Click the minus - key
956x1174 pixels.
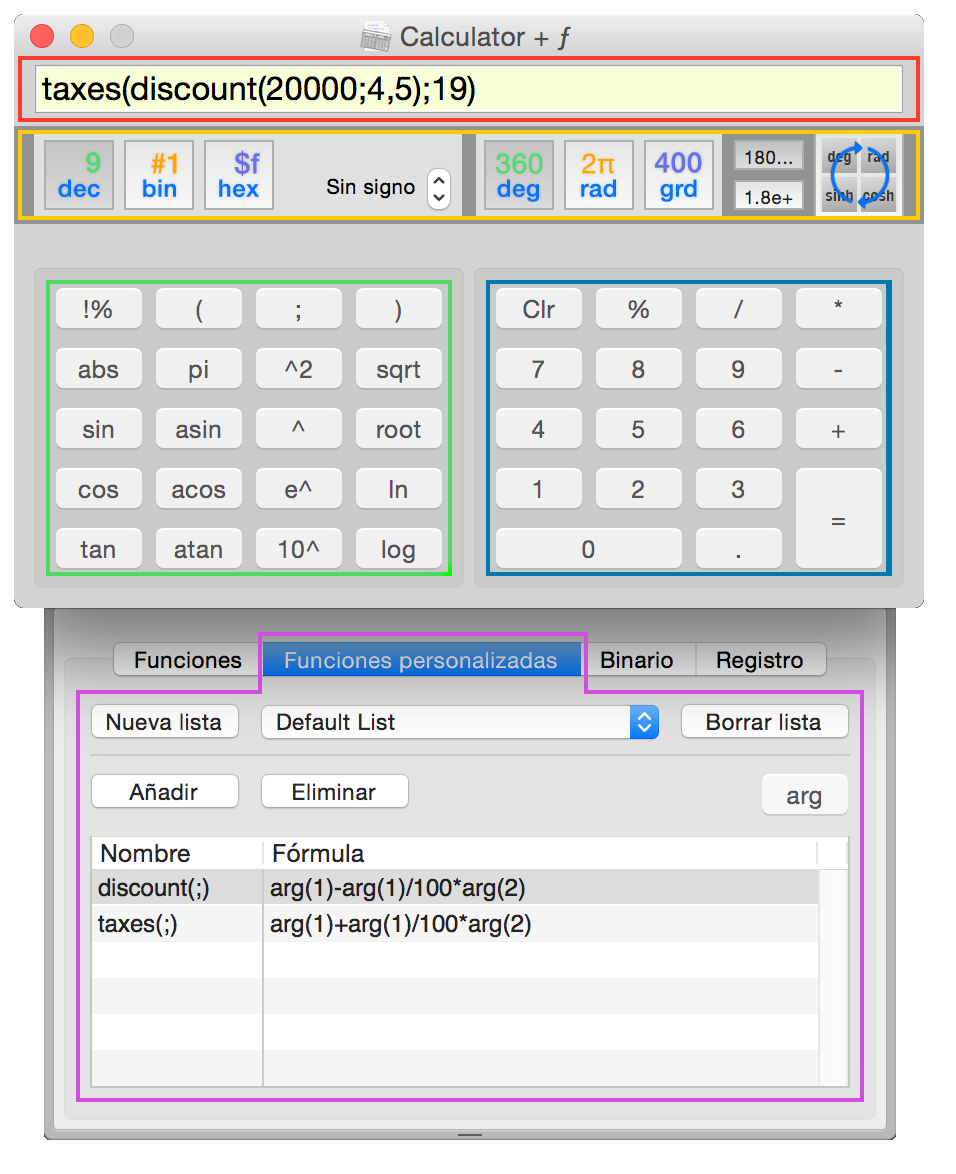click(838, 369)
